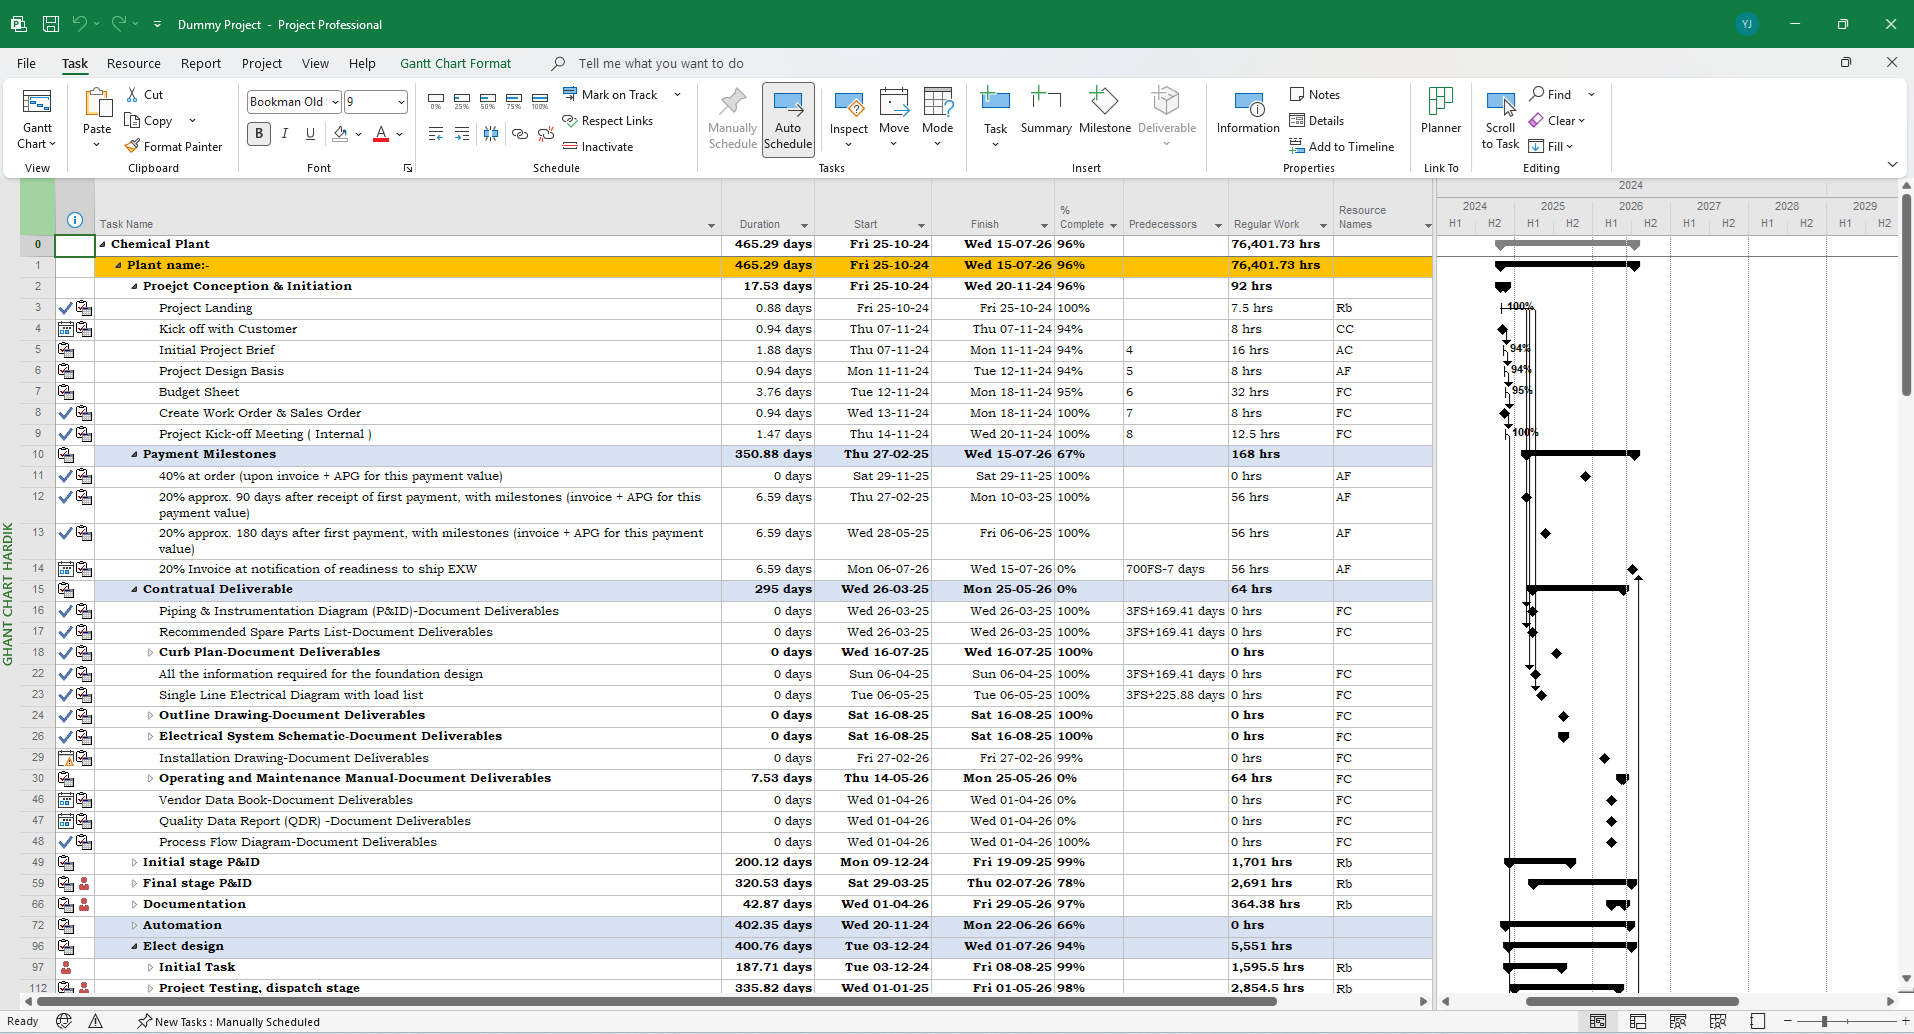Click the Tell me search field

[x=661, y=63]
